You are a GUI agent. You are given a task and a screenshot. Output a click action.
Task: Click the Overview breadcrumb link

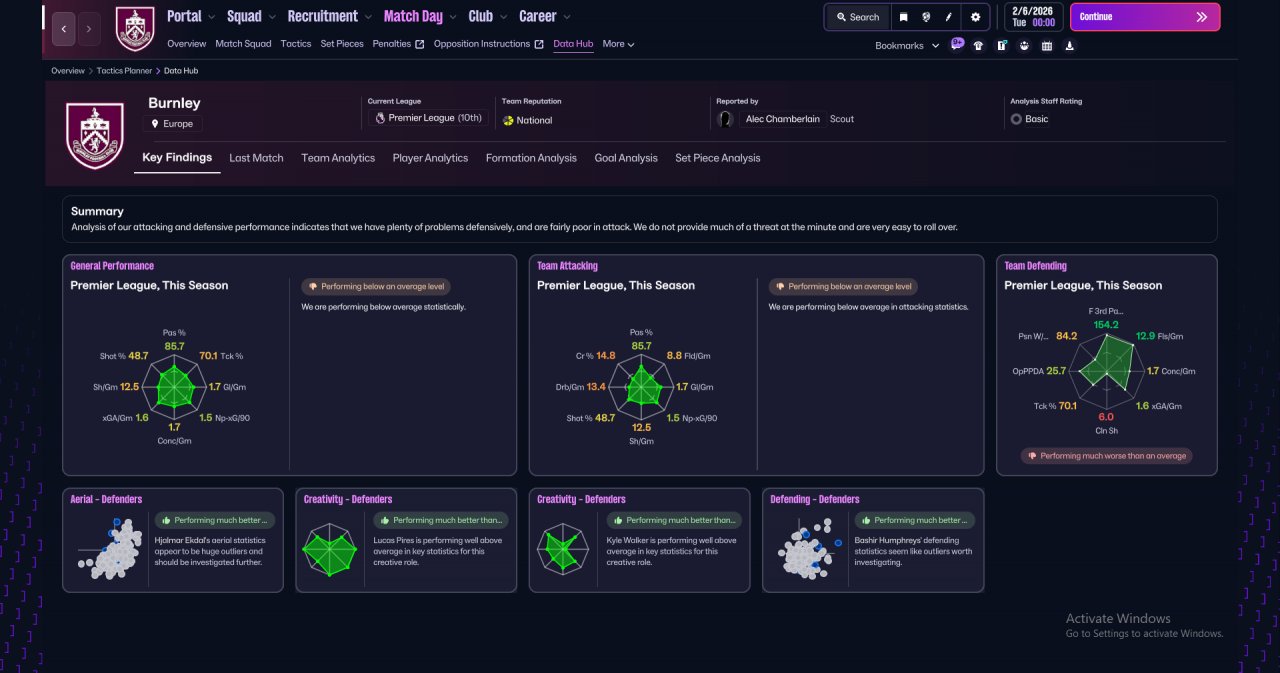coord(68,71)
